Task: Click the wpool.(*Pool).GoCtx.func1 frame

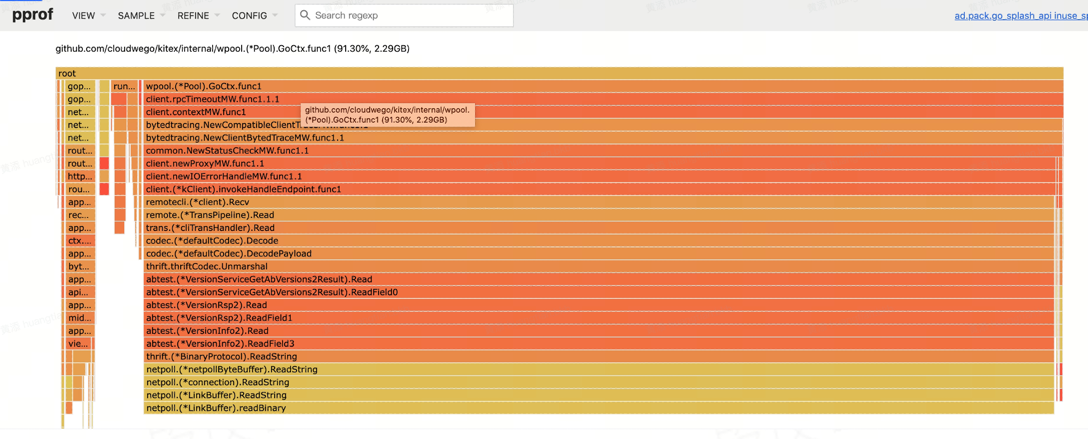Action: pyautogui.click(x=600, y=86)
